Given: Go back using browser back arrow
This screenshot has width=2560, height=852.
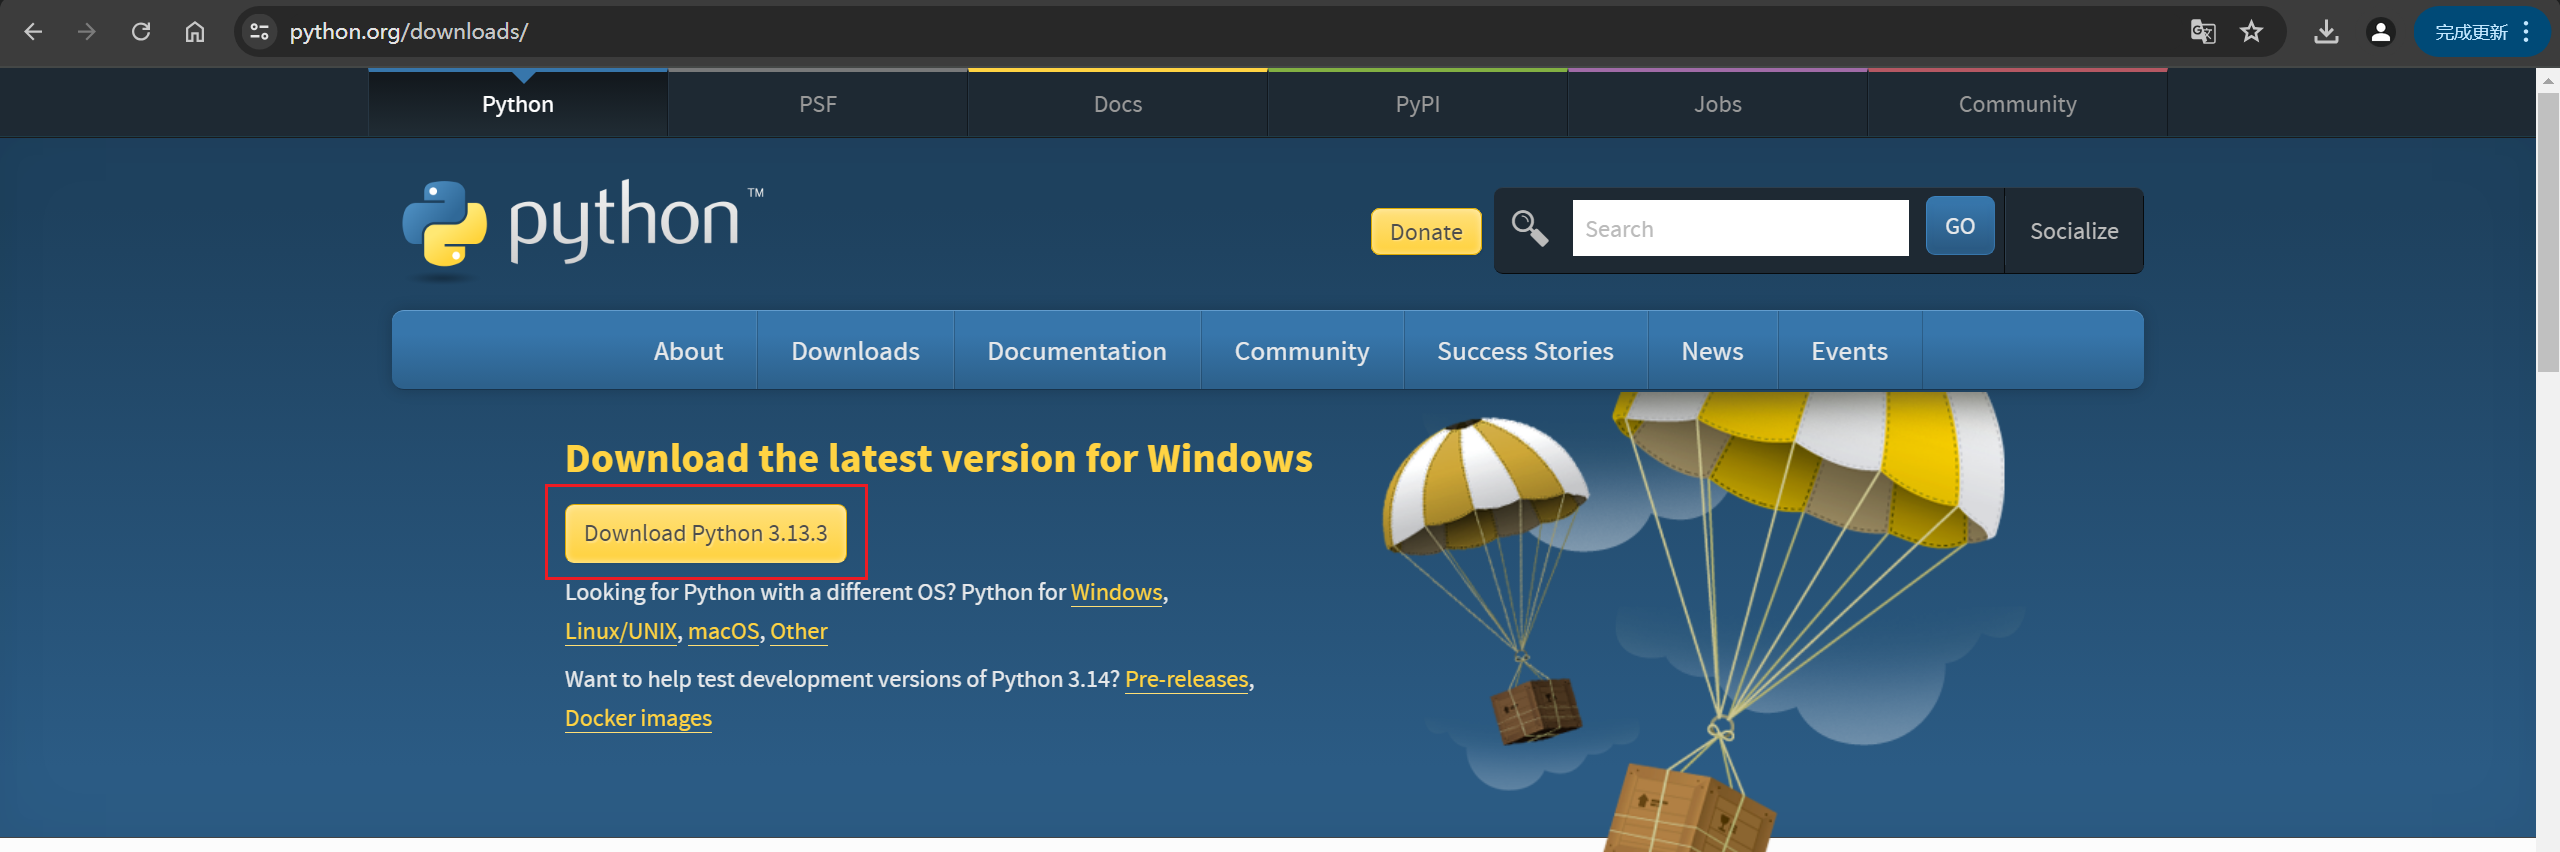Looking at the screenshot, I should tap(33, 32).
